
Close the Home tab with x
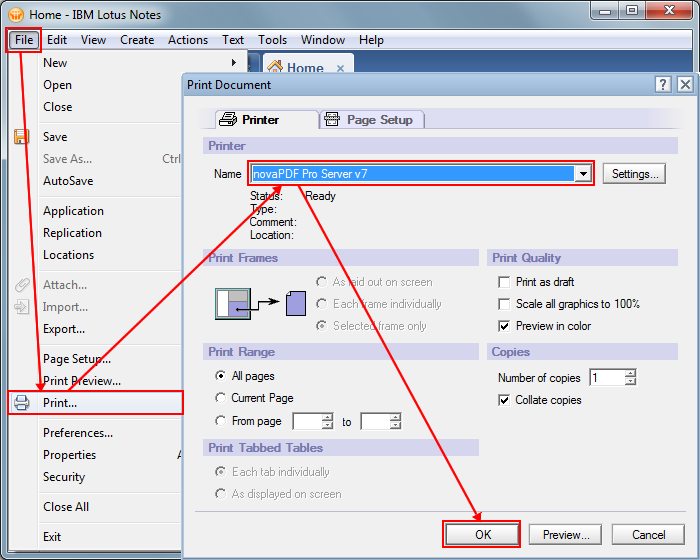[340, 68]
